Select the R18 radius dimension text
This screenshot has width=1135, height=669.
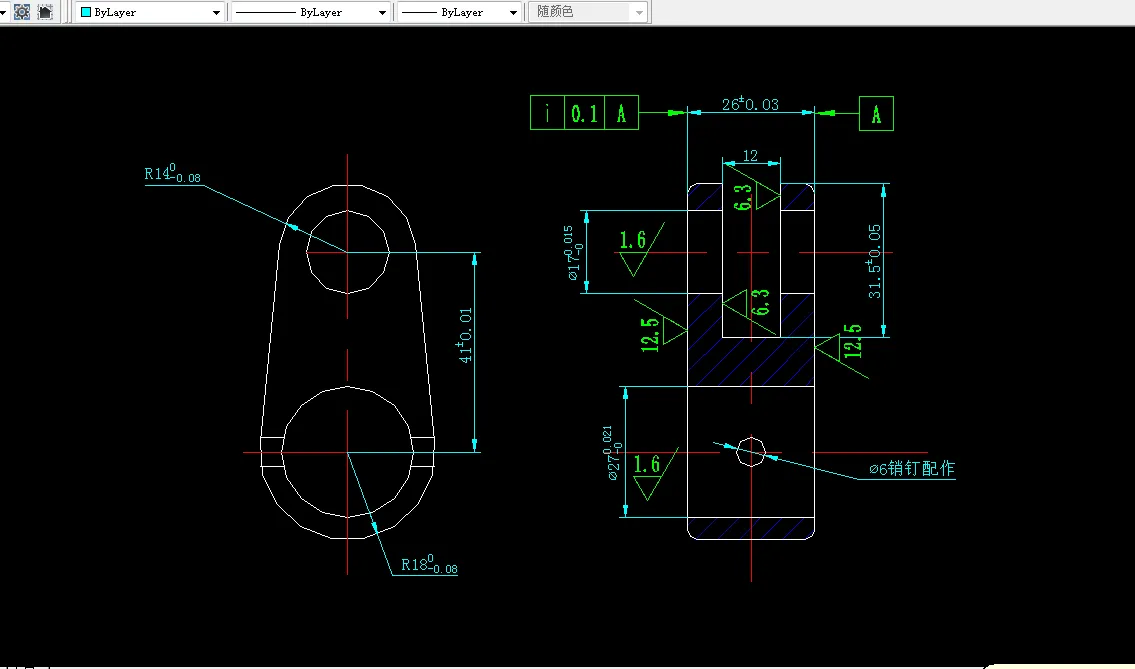(429, 564)
